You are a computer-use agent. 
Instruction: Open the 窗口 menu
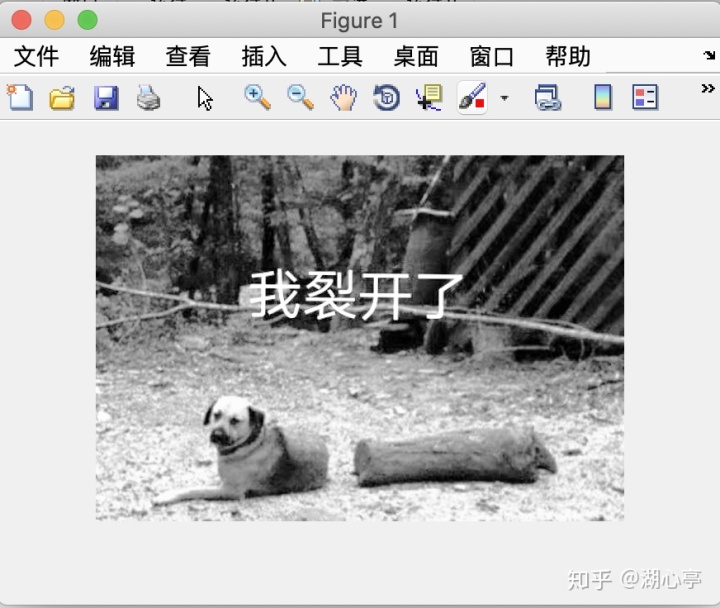click(x=491, y=56)
